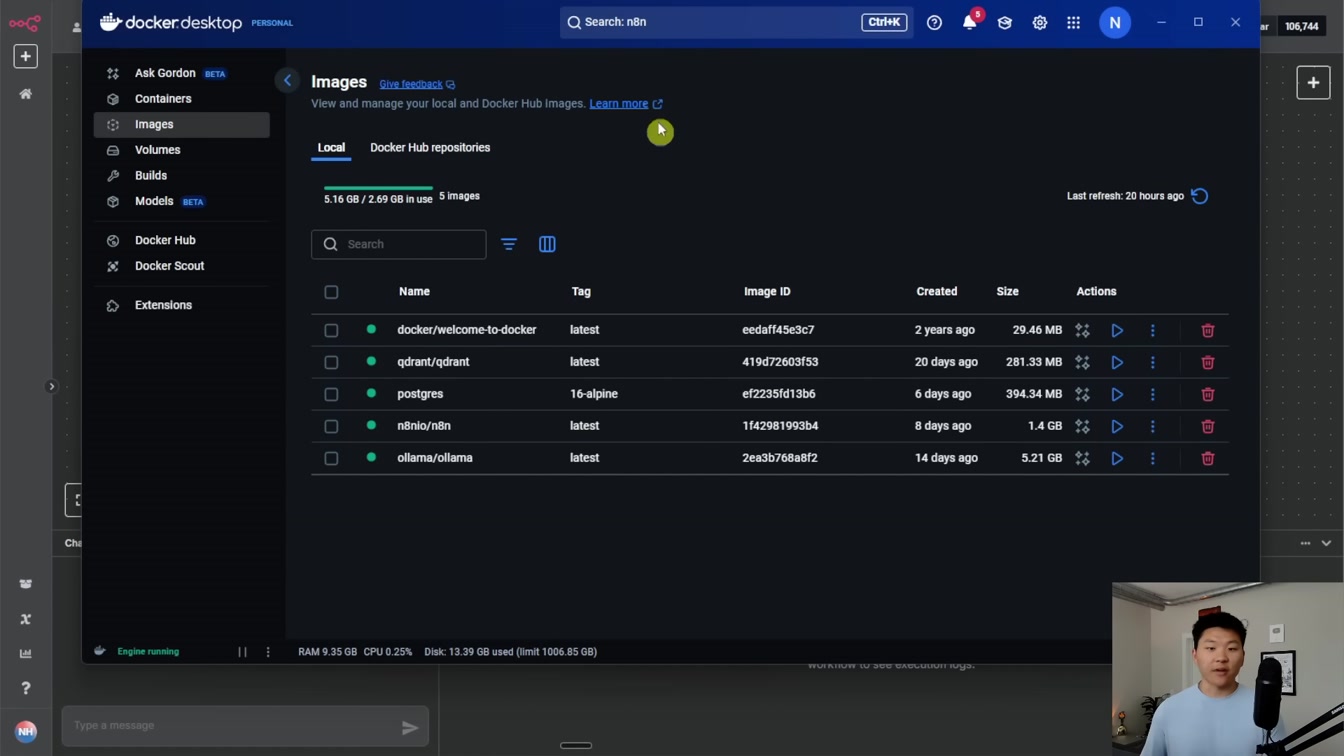Run the n8nio/n8n image
This screenshot has height=756, width=1344.
(x=1117, y=426)
